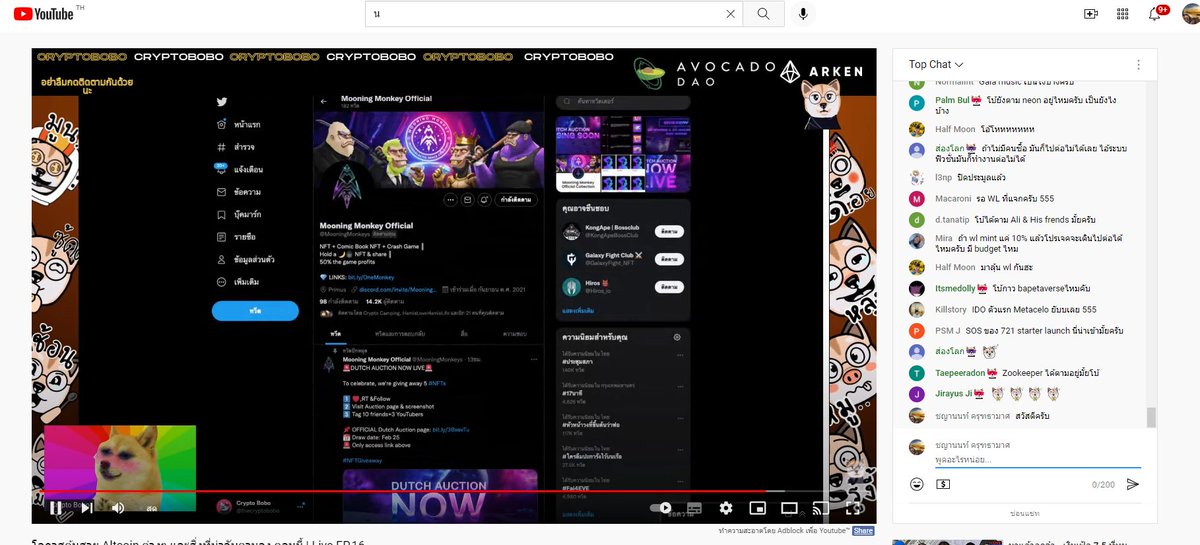This screenshot has width=1200, height=545.
Task: Pause the live video
Action: [x=56, y=508]
